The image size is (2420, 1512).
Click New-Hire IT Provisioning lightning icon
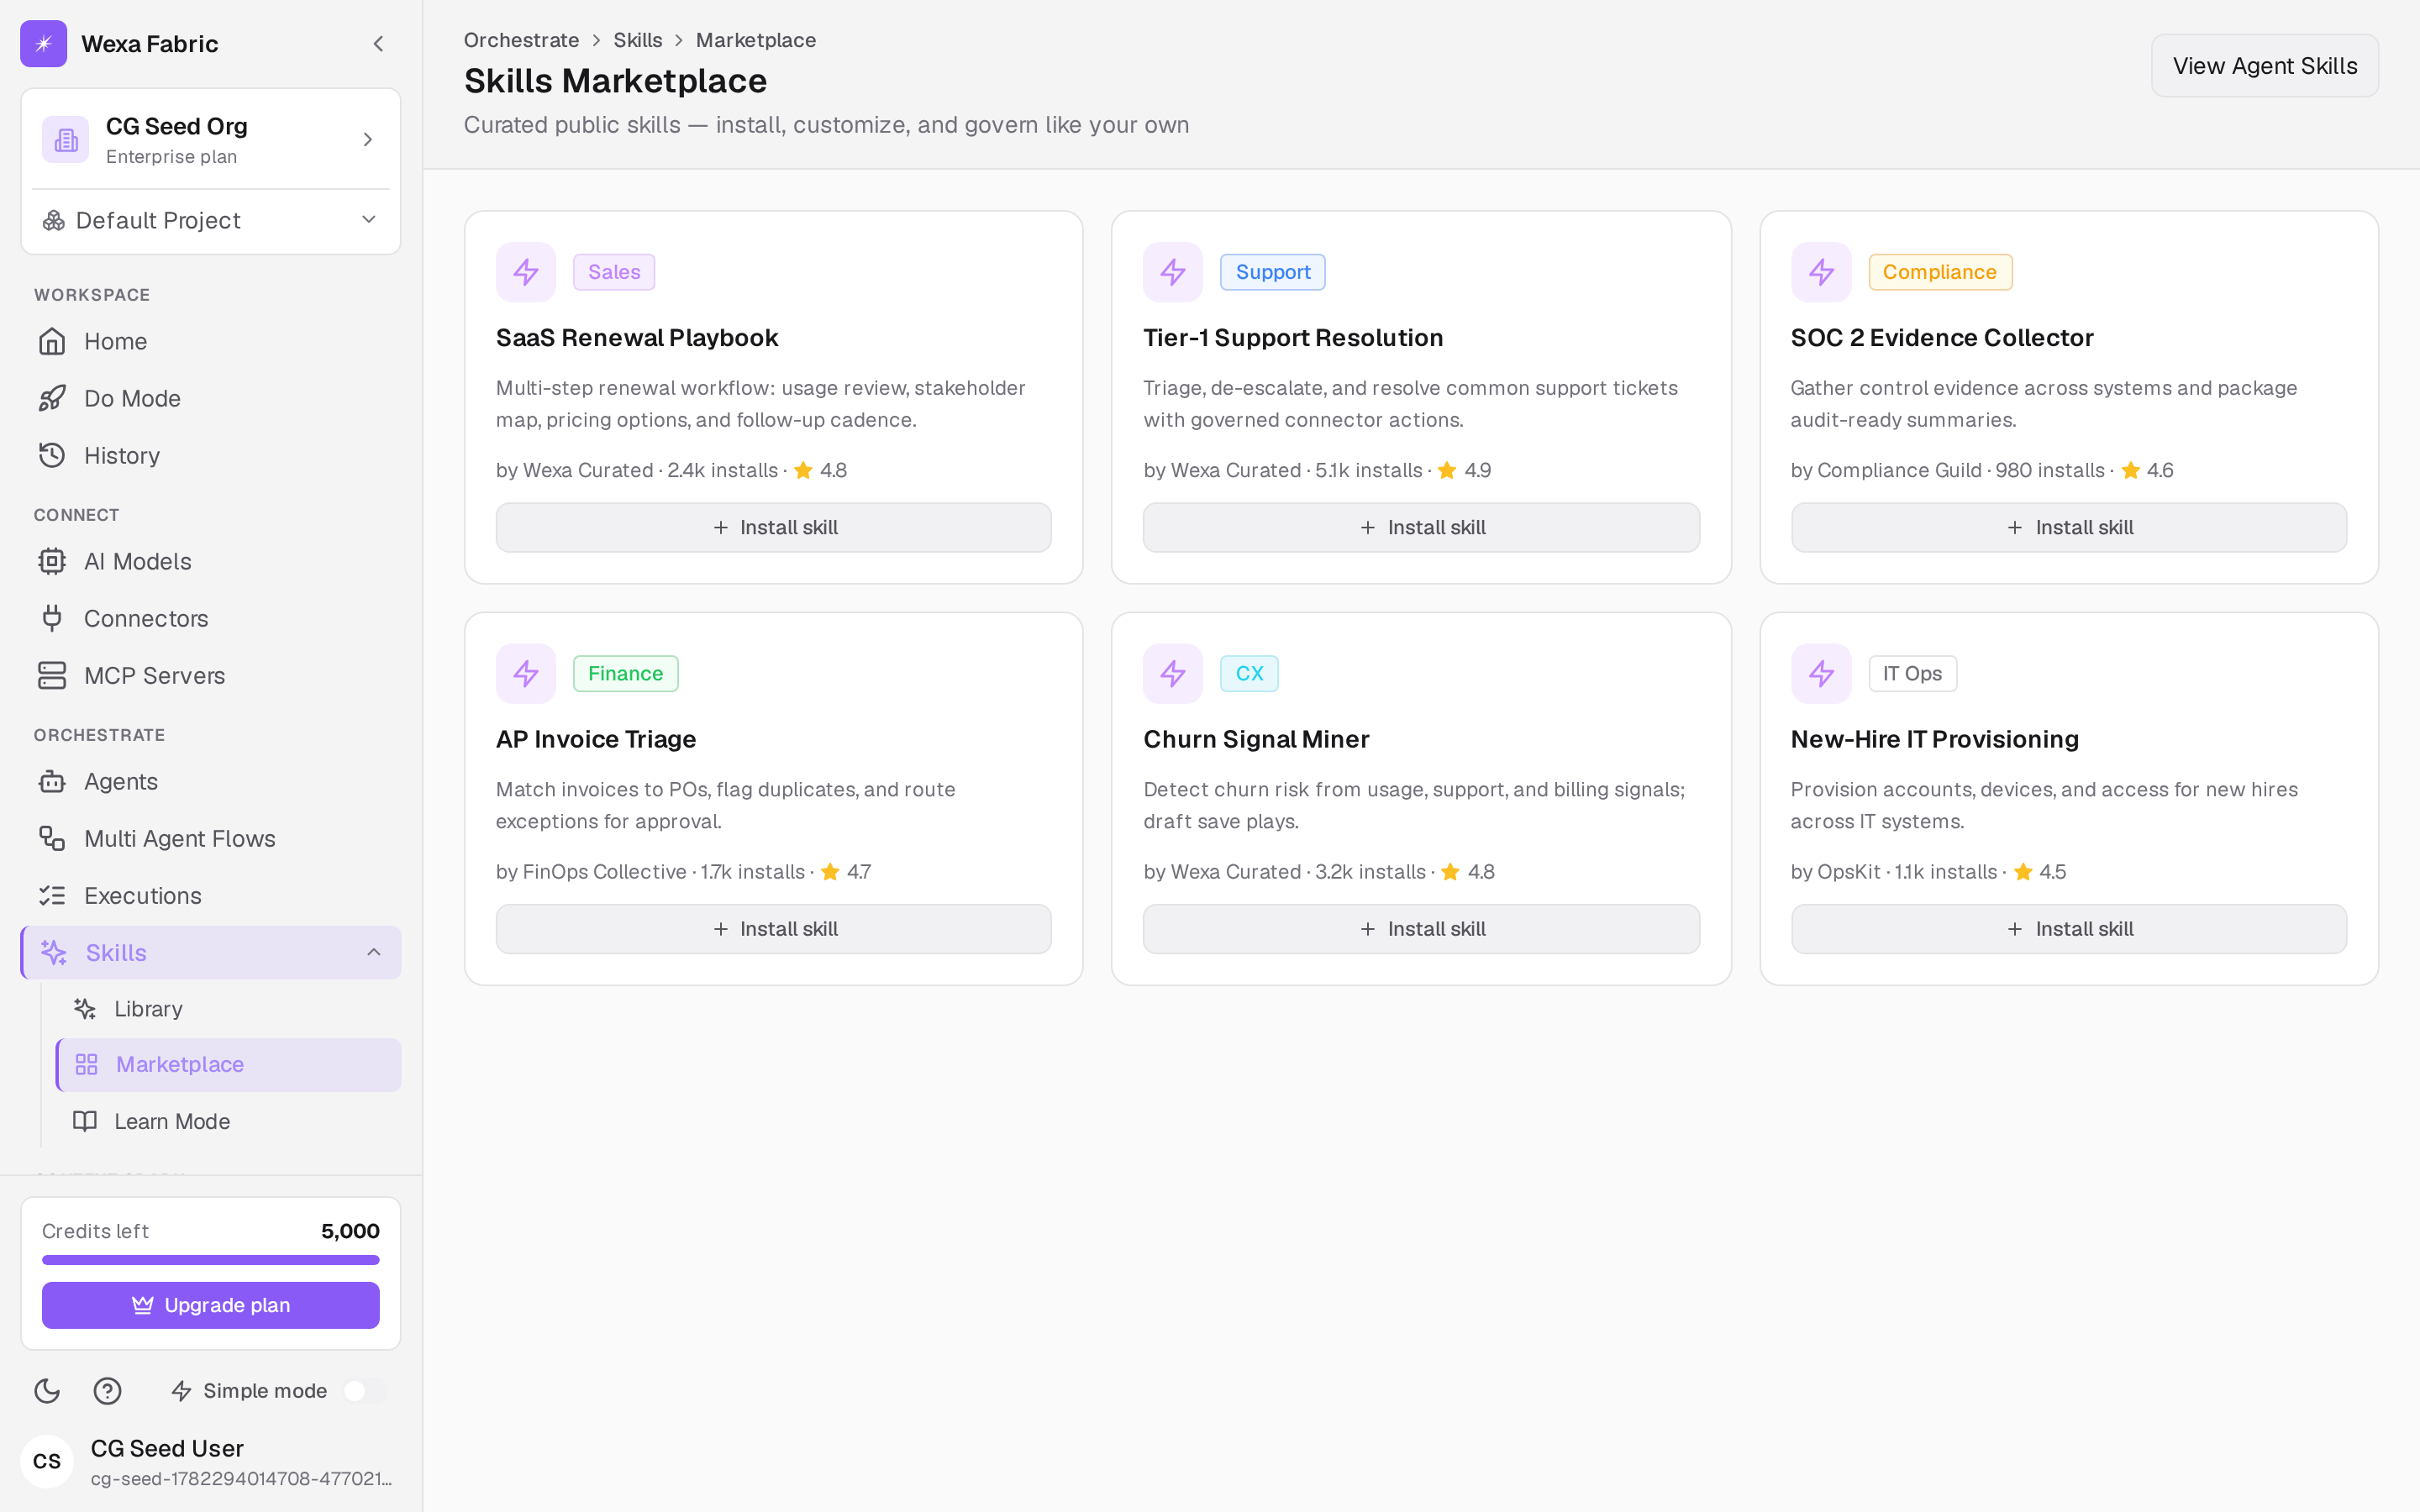pyautogui.click(x=1821, y=673)
